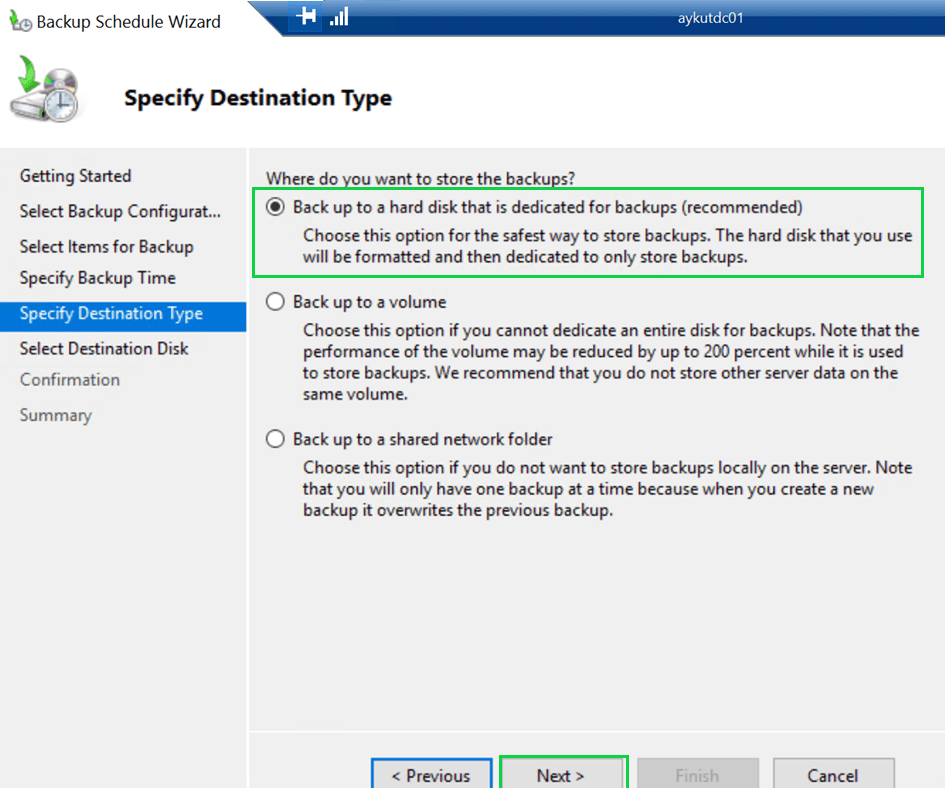Click the signal strength bars icon
Image resolution: width=945 pixels, height=788 pixels.
click(x=339, y=16)
